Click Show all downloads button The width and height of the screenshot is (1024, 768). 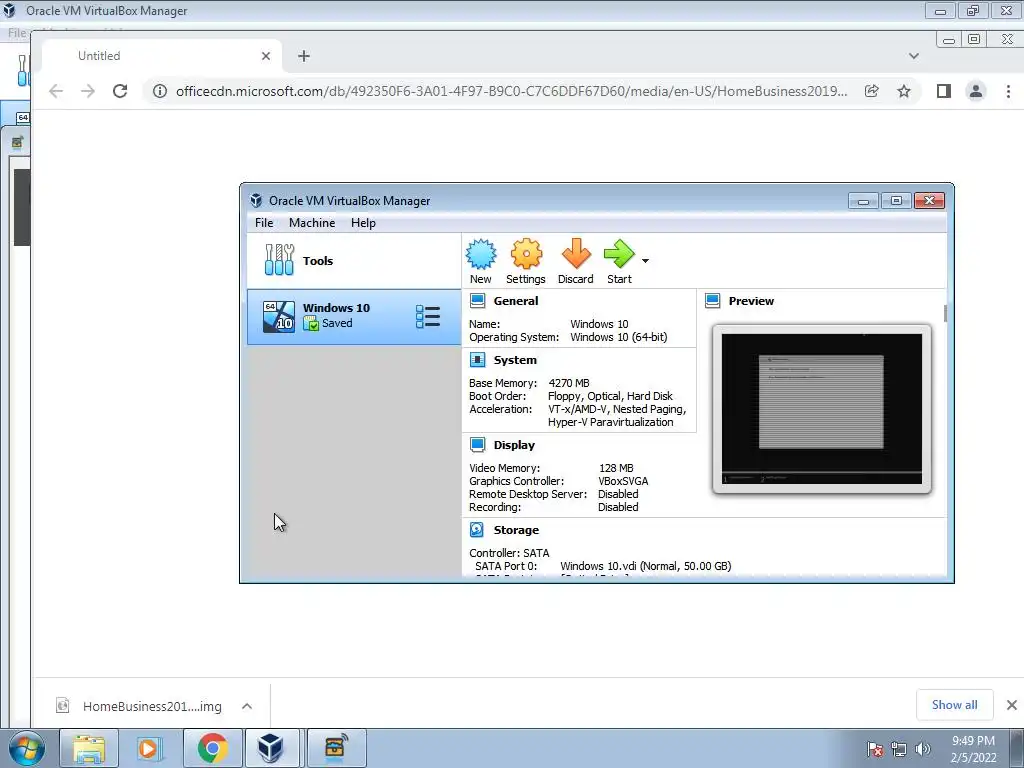tap(954, 705)
